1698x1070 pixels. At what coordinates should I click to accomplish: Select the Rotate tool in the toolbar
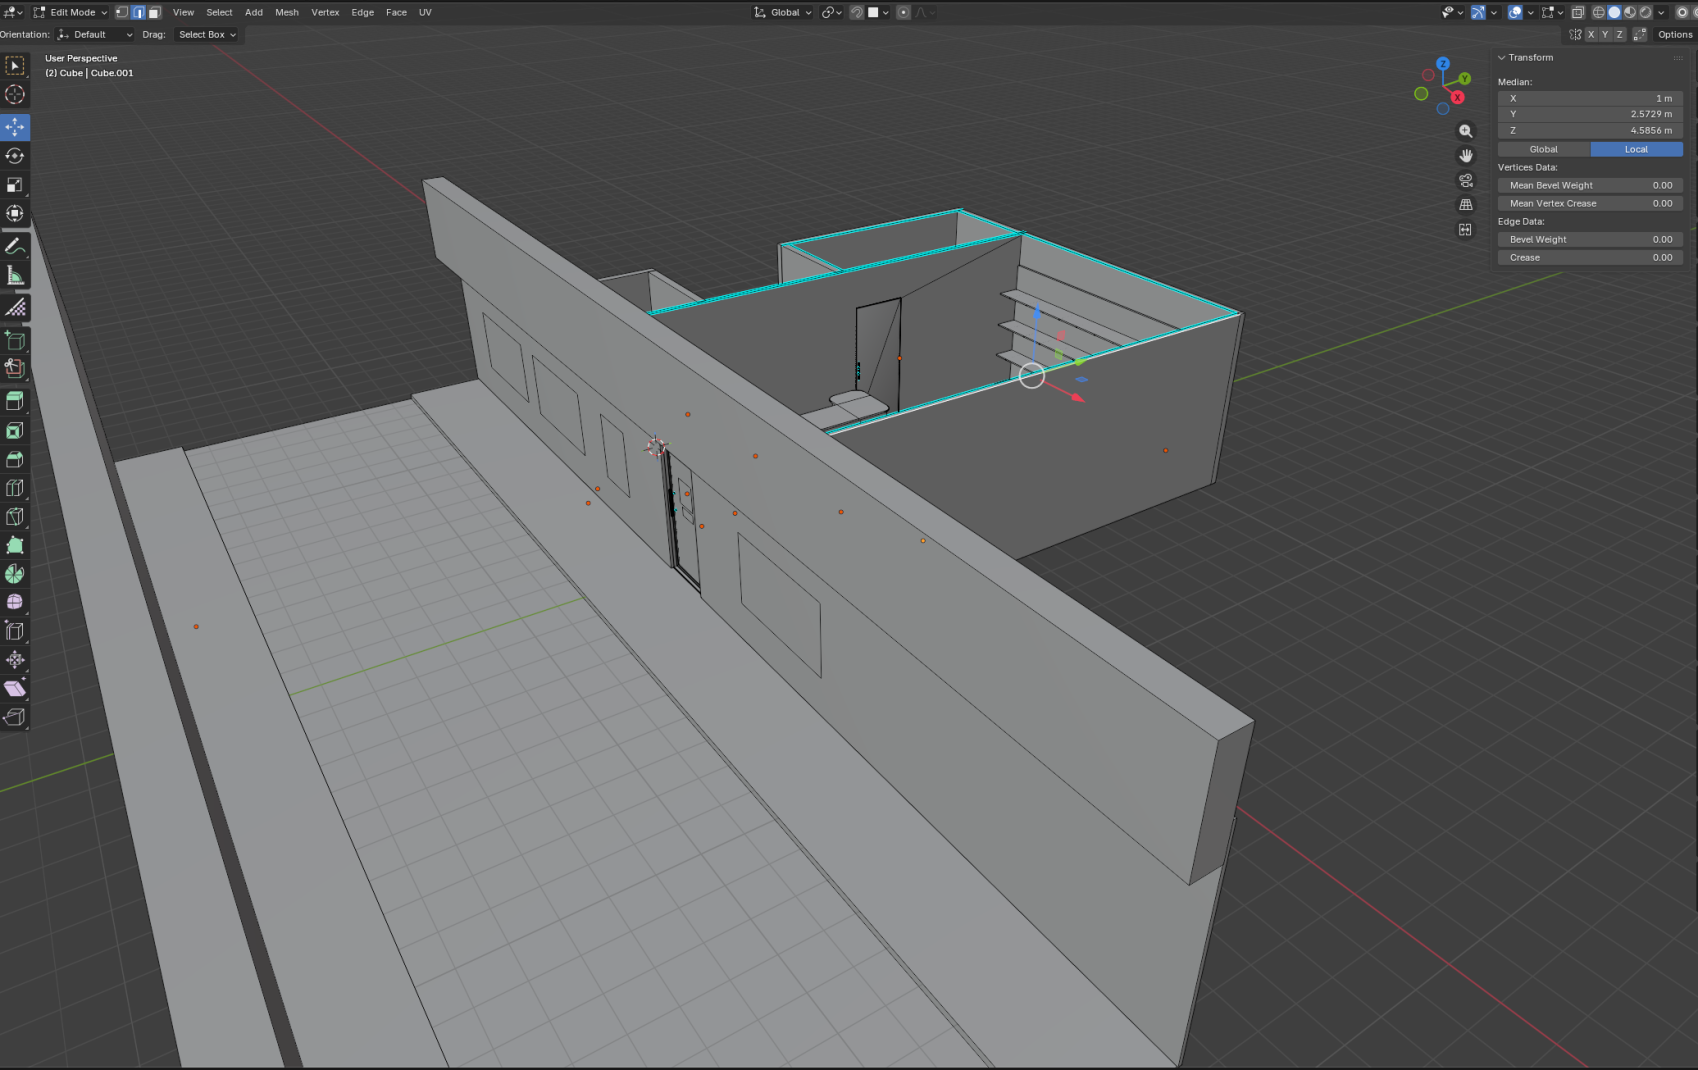tap(15, 156)
